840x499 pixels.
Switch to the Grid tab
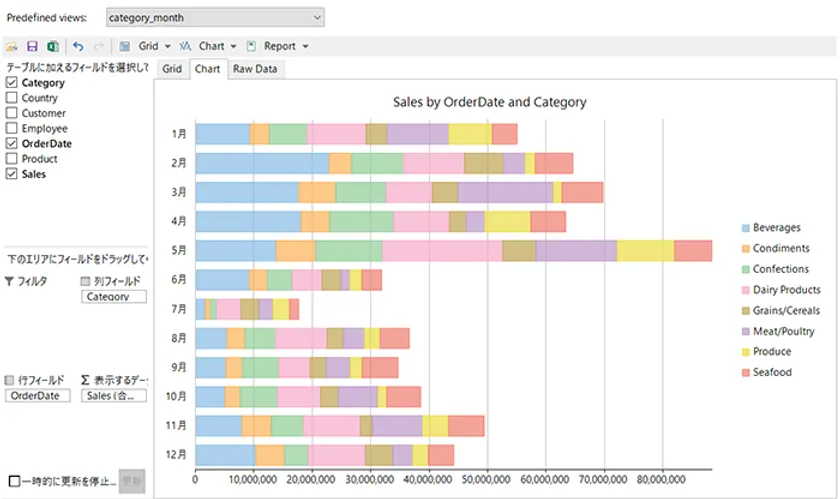172,69
